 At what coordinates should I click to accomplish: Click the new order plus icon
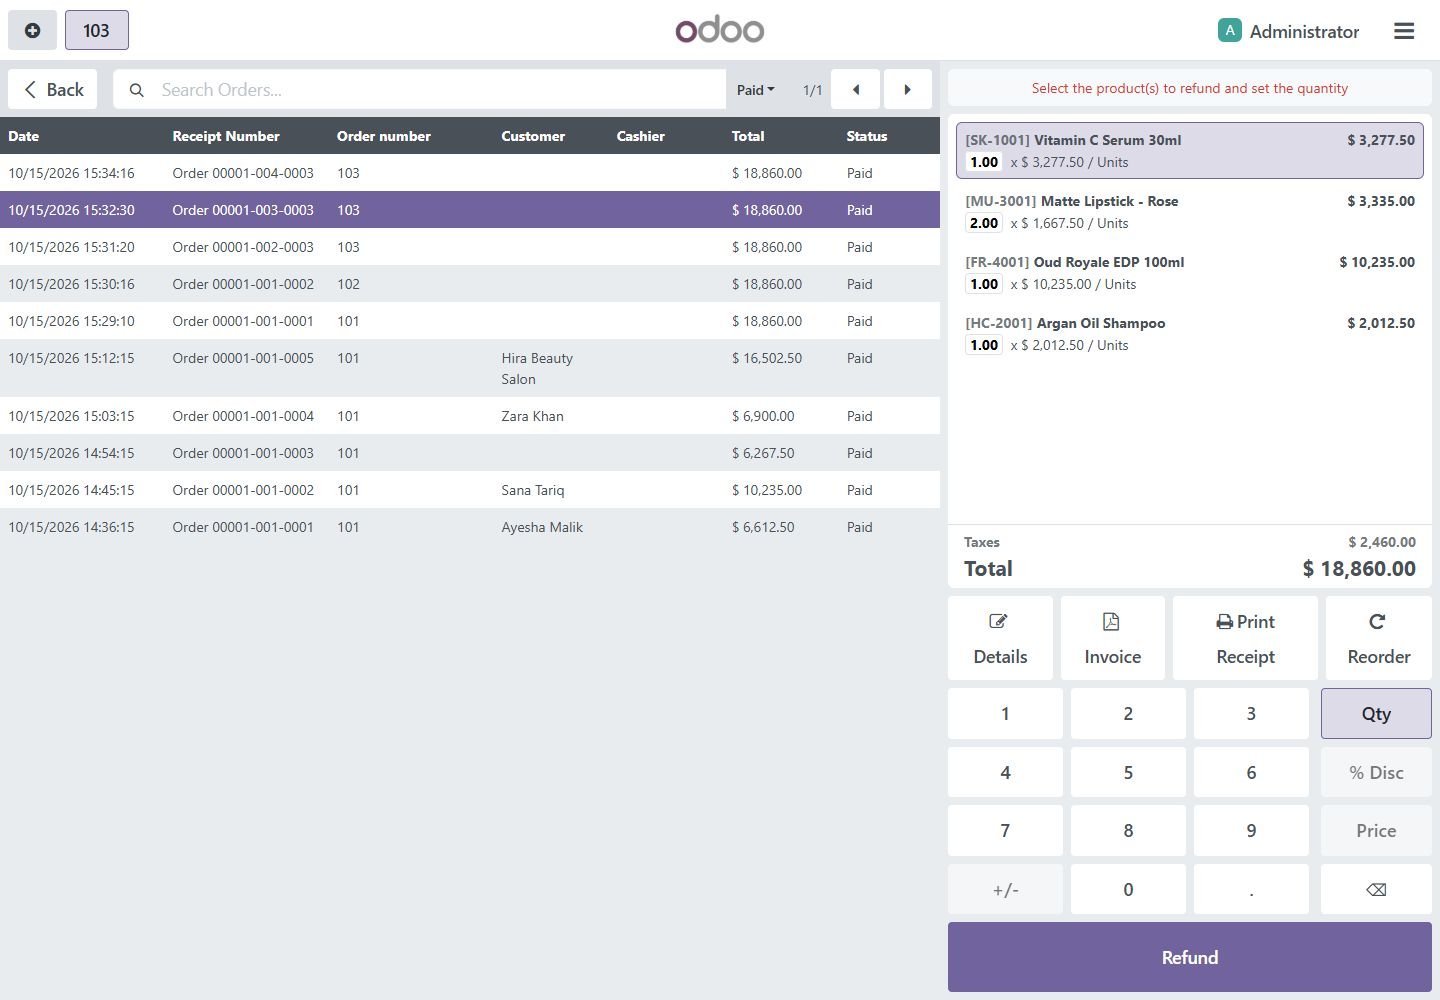[32, 30]
